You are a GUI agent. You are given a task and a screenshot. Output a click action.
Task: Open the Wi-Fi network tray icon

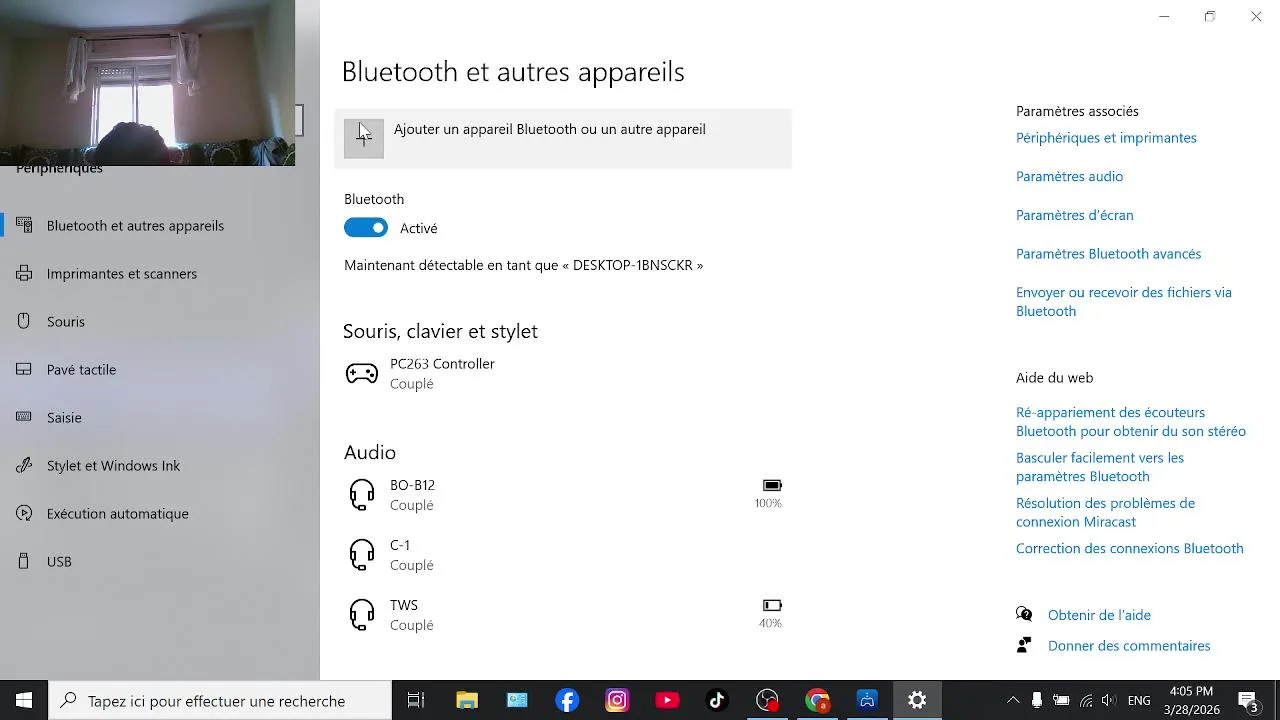pos(1085,701)
